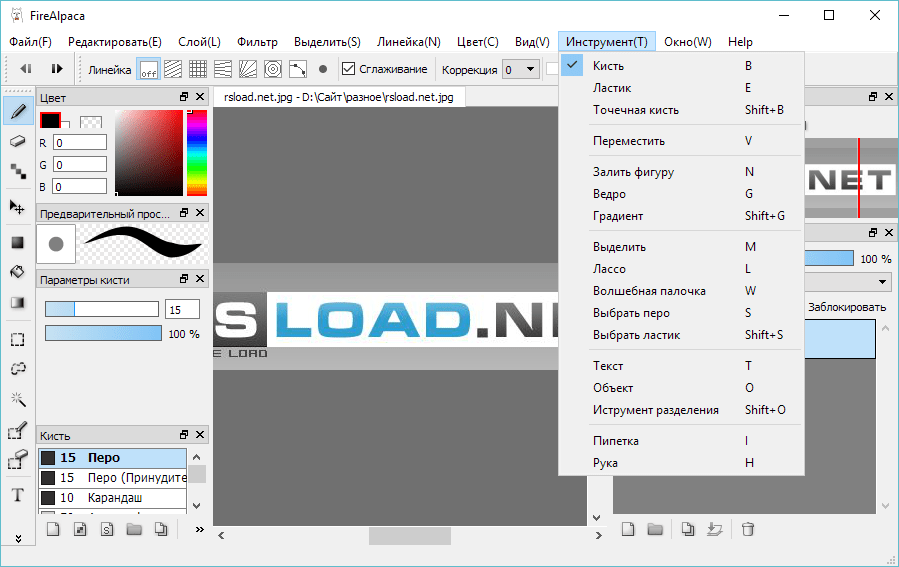Expand hidden tools at bottom of toolbar

click(x=18, y=538)
